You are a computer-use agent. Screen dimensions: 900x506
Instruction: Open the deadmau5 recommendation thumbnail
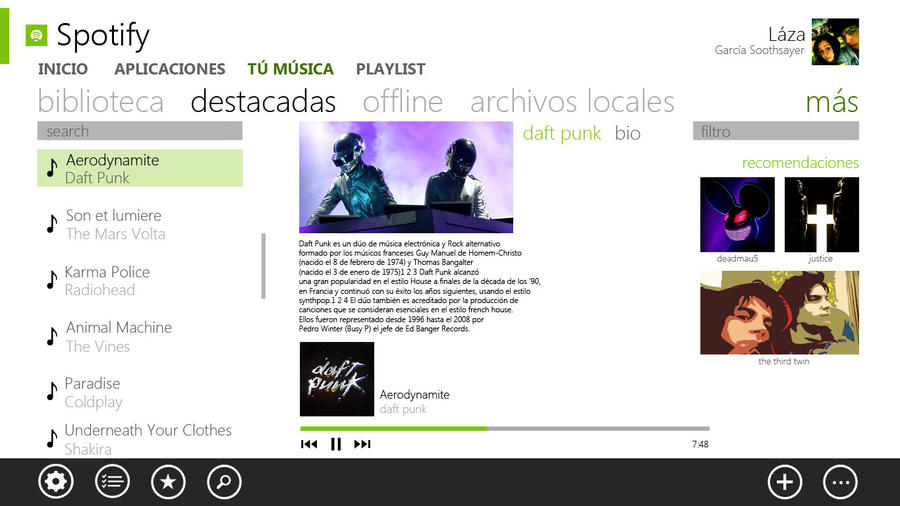point(737,215)
